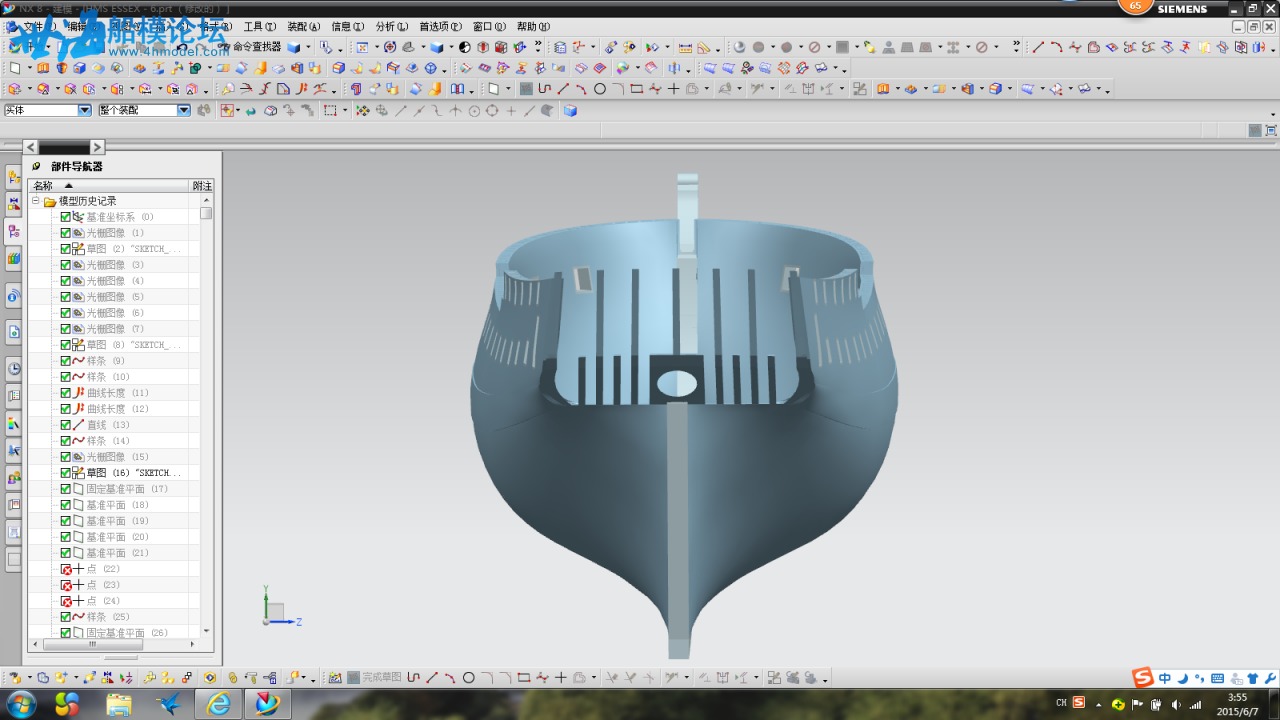Open the 命令查找器 command finder
This screenshot has height=720, width=1280.
point(256,47)
